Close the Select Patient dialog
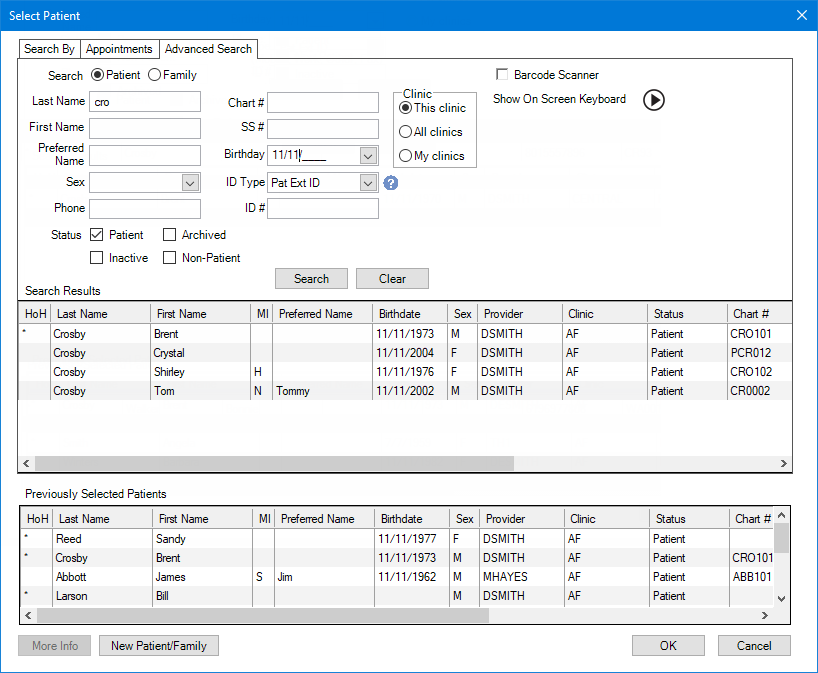Screen dimensions: 818x673 [802, 15]
